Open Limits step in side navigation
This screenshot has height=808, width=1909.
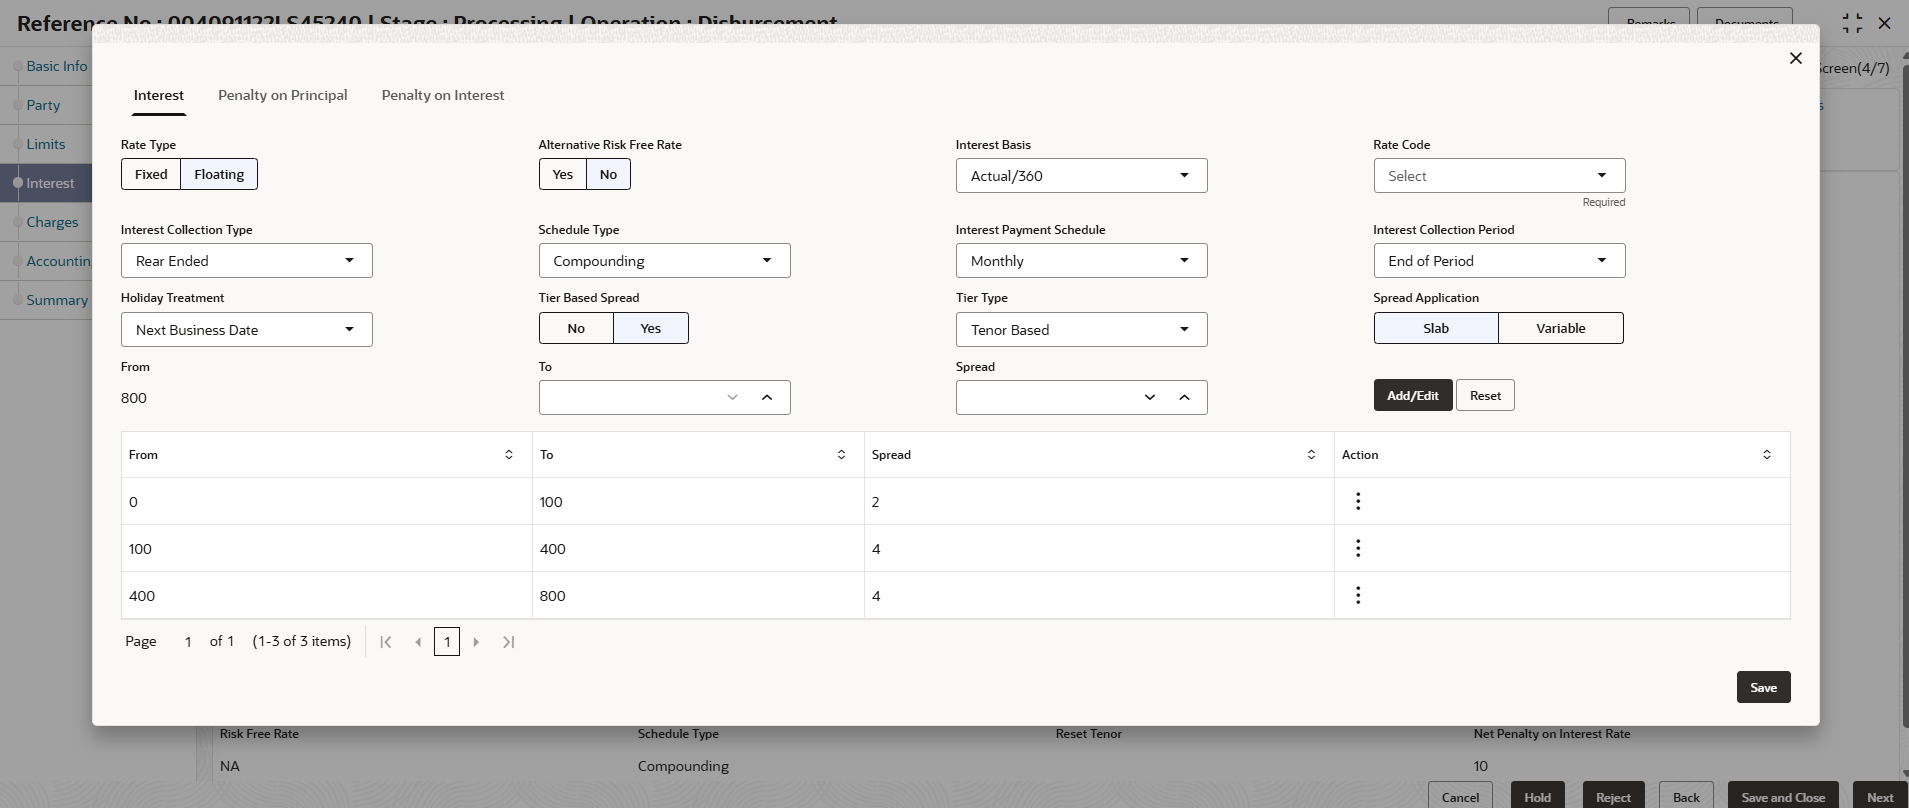click(45, 144)
